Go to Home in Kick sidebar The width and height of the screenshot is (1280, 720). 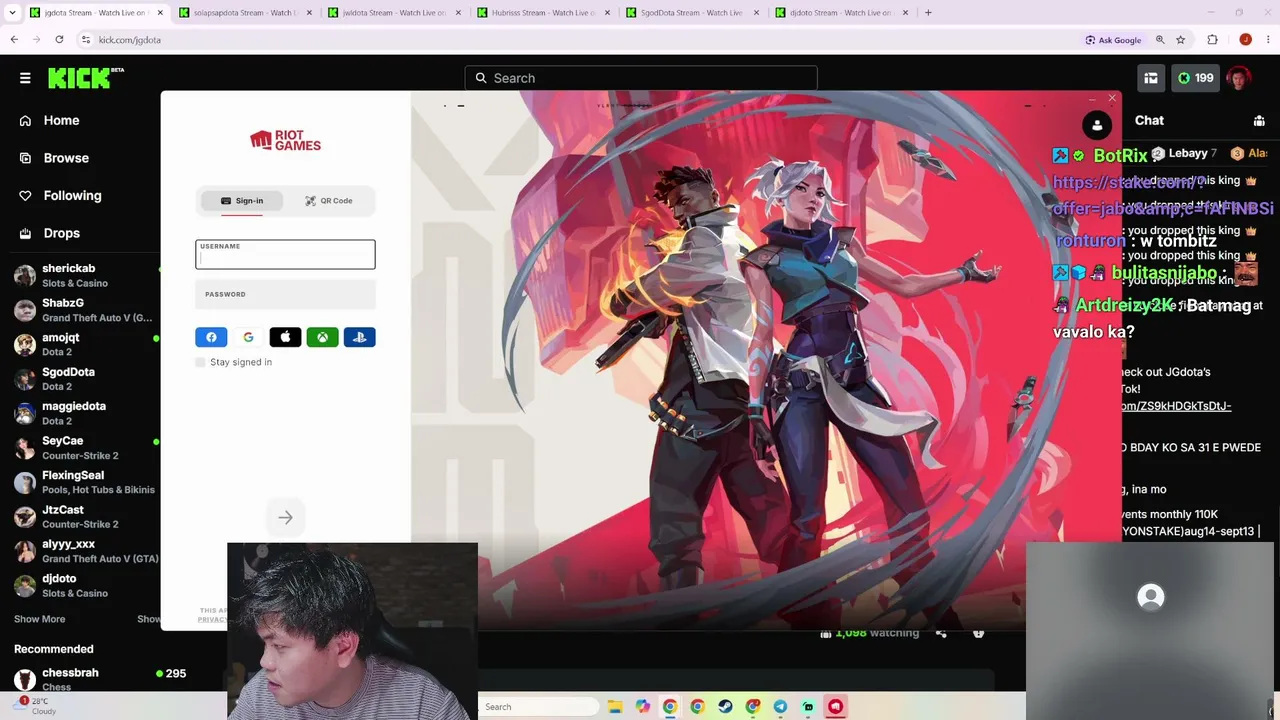pos(61,120)
